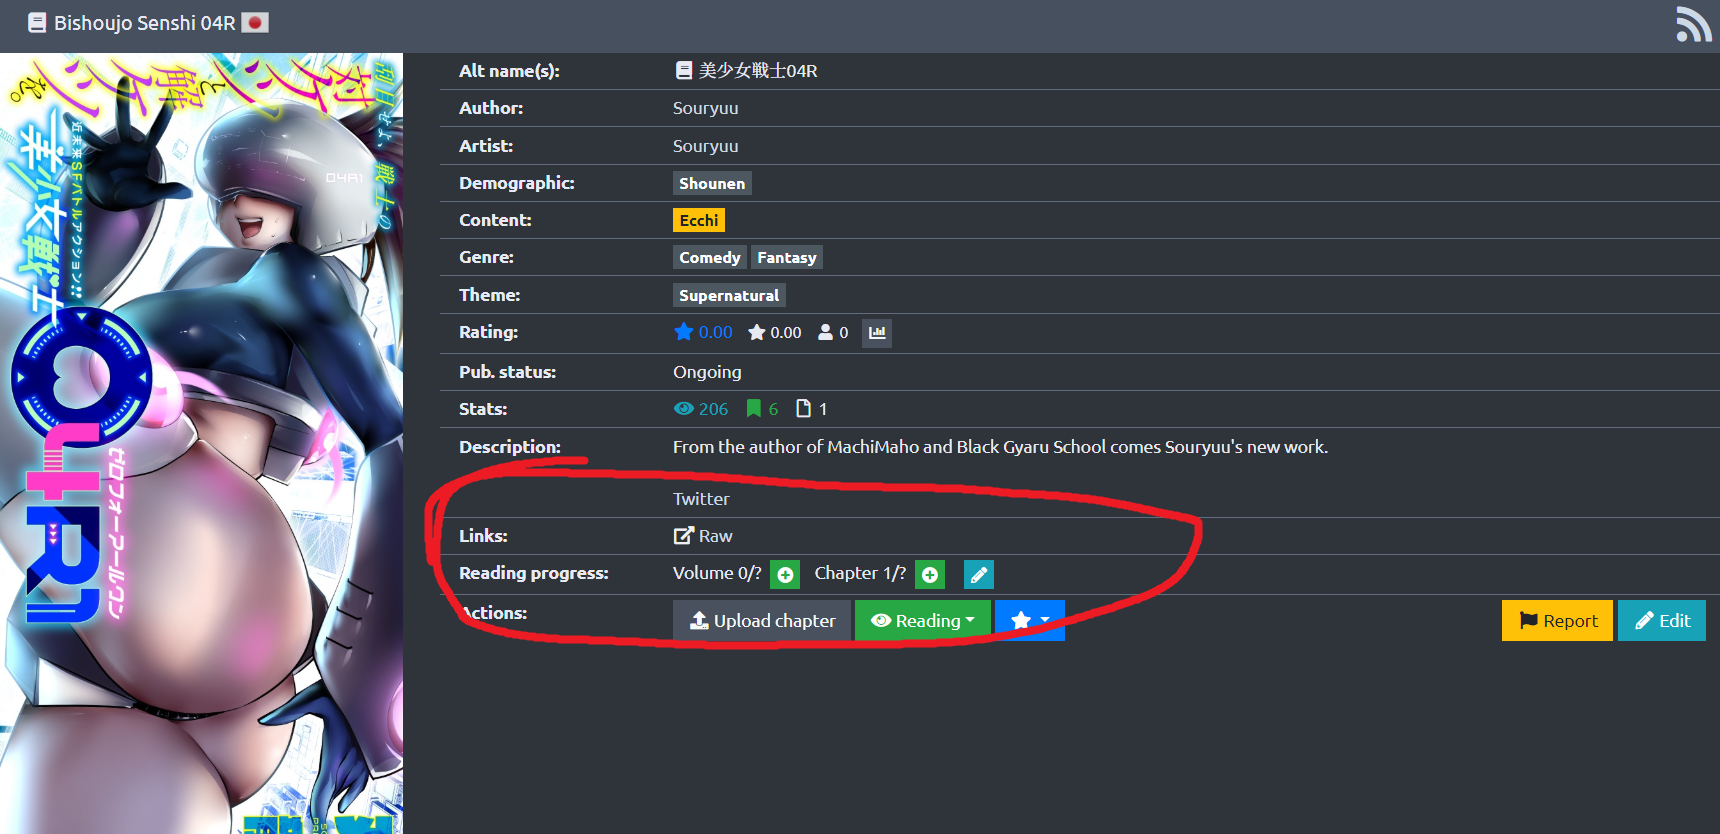Click the pencil edit progress icon
The image size is (1720, 834).
tap(978, 574)
